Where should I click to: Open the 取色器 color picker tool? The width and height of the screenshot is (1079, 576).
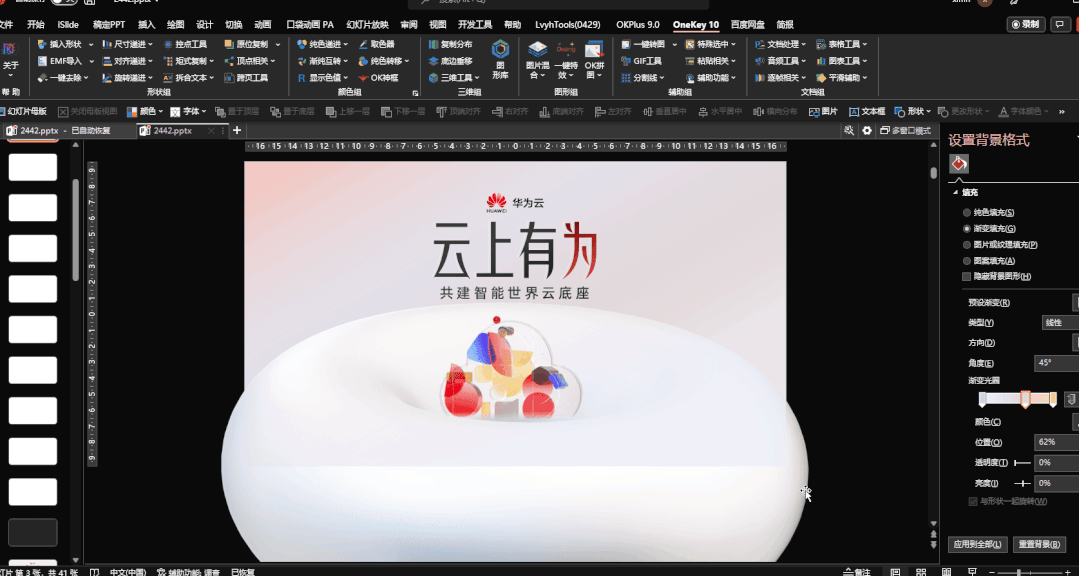click(x=376, y=44)
